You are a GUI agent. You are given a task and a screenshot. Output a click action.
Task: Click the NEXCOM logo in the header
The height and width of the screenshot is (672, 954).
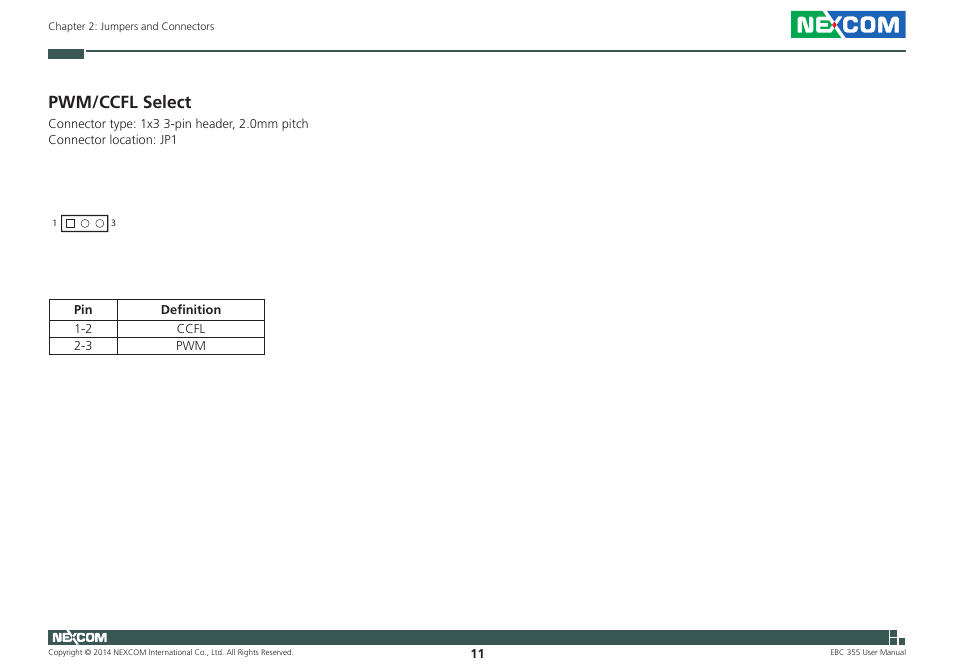[x=848, y=24]
